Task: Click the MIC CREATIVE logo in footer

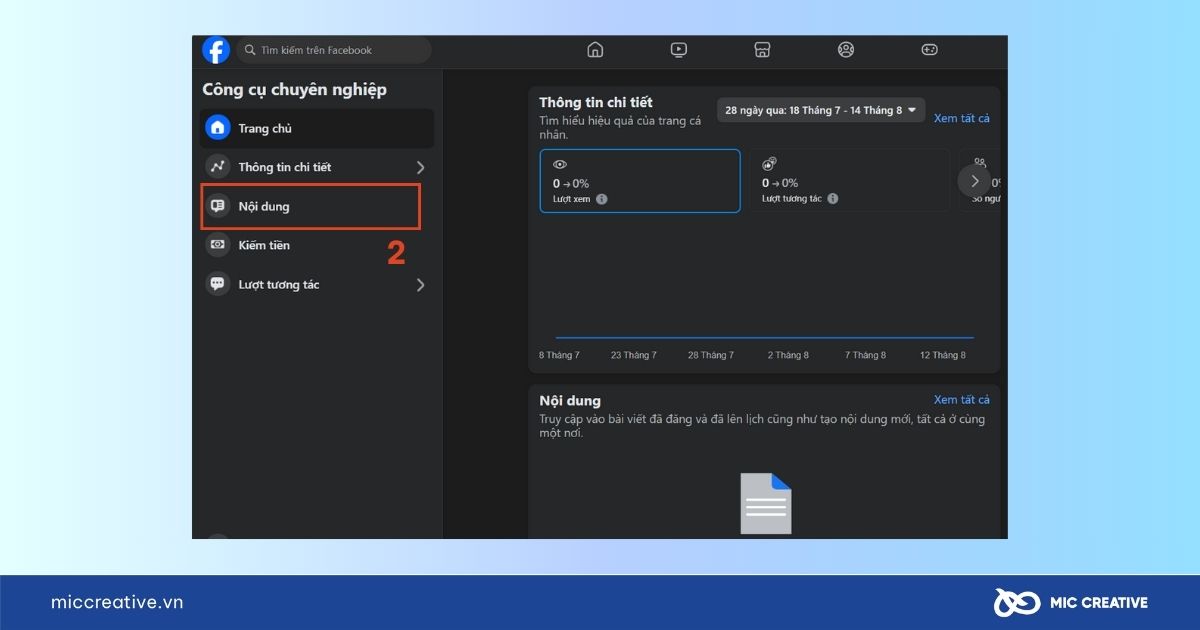Action: click(x=1070, y=602)
